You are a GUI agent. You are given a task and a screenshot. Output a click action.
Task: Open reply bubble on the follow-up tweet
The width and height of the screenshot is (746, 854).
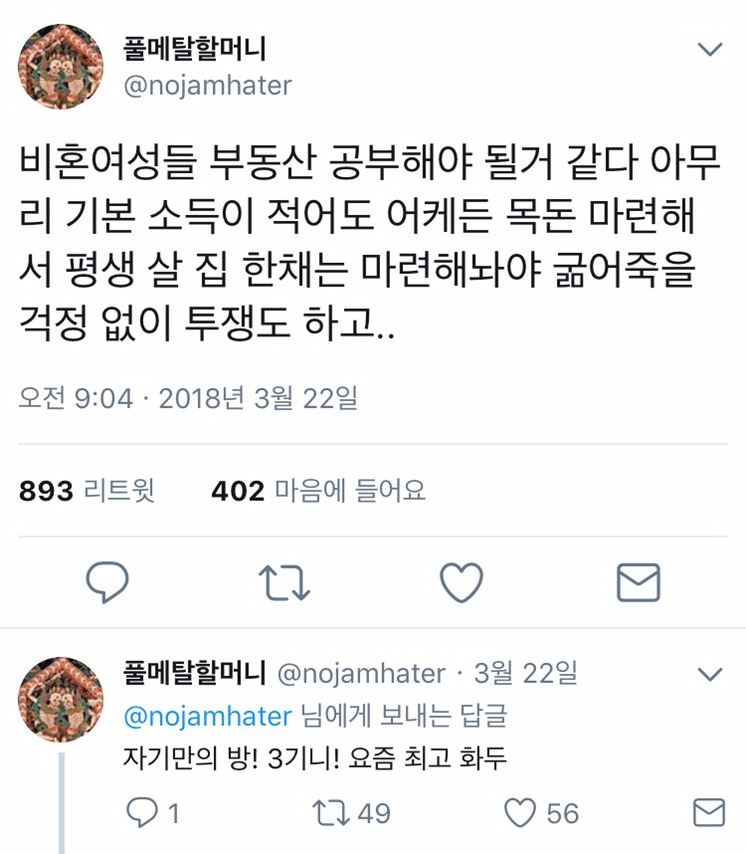pyautogui.click(x=142, y=813)
